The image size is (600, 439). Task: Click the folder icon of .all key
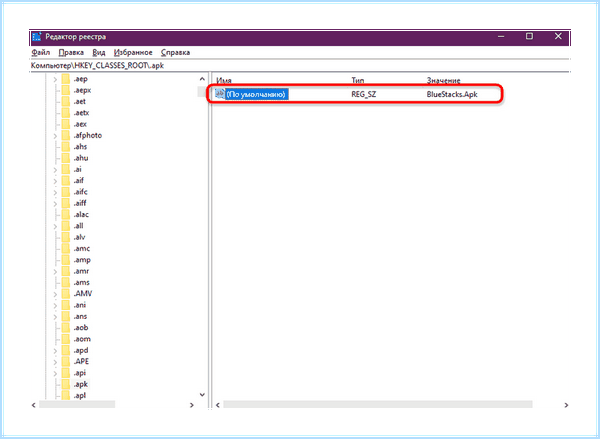pos(66,226)
